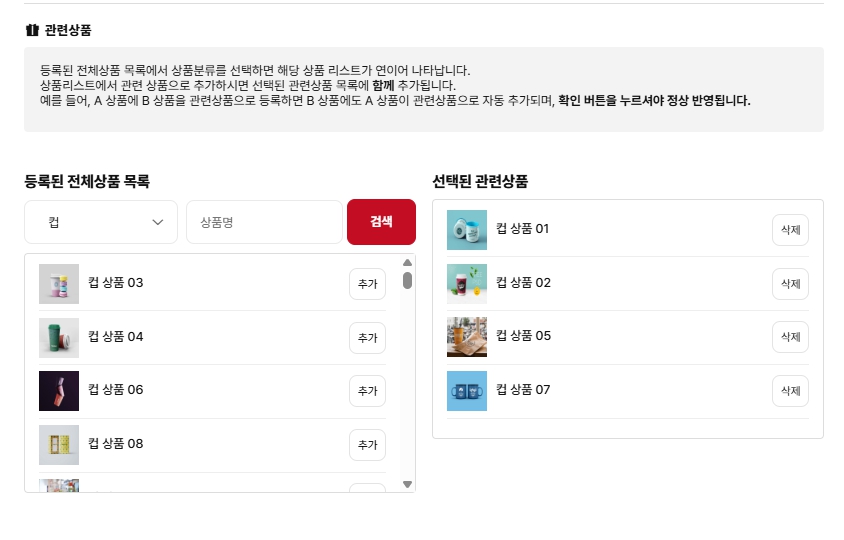The width and height of the screenshot is (844, 540).
Task: Remove 컵 상품 07 from selected list
Action: [790, 391]
